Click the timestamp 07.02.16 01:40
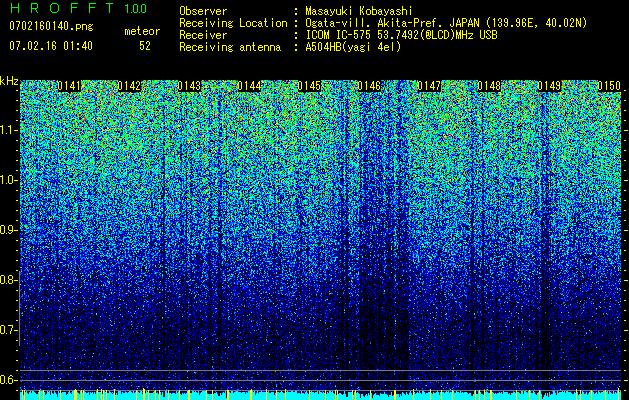Image resolution: width=629 pixels, height=400 pixels. [51, 46]
